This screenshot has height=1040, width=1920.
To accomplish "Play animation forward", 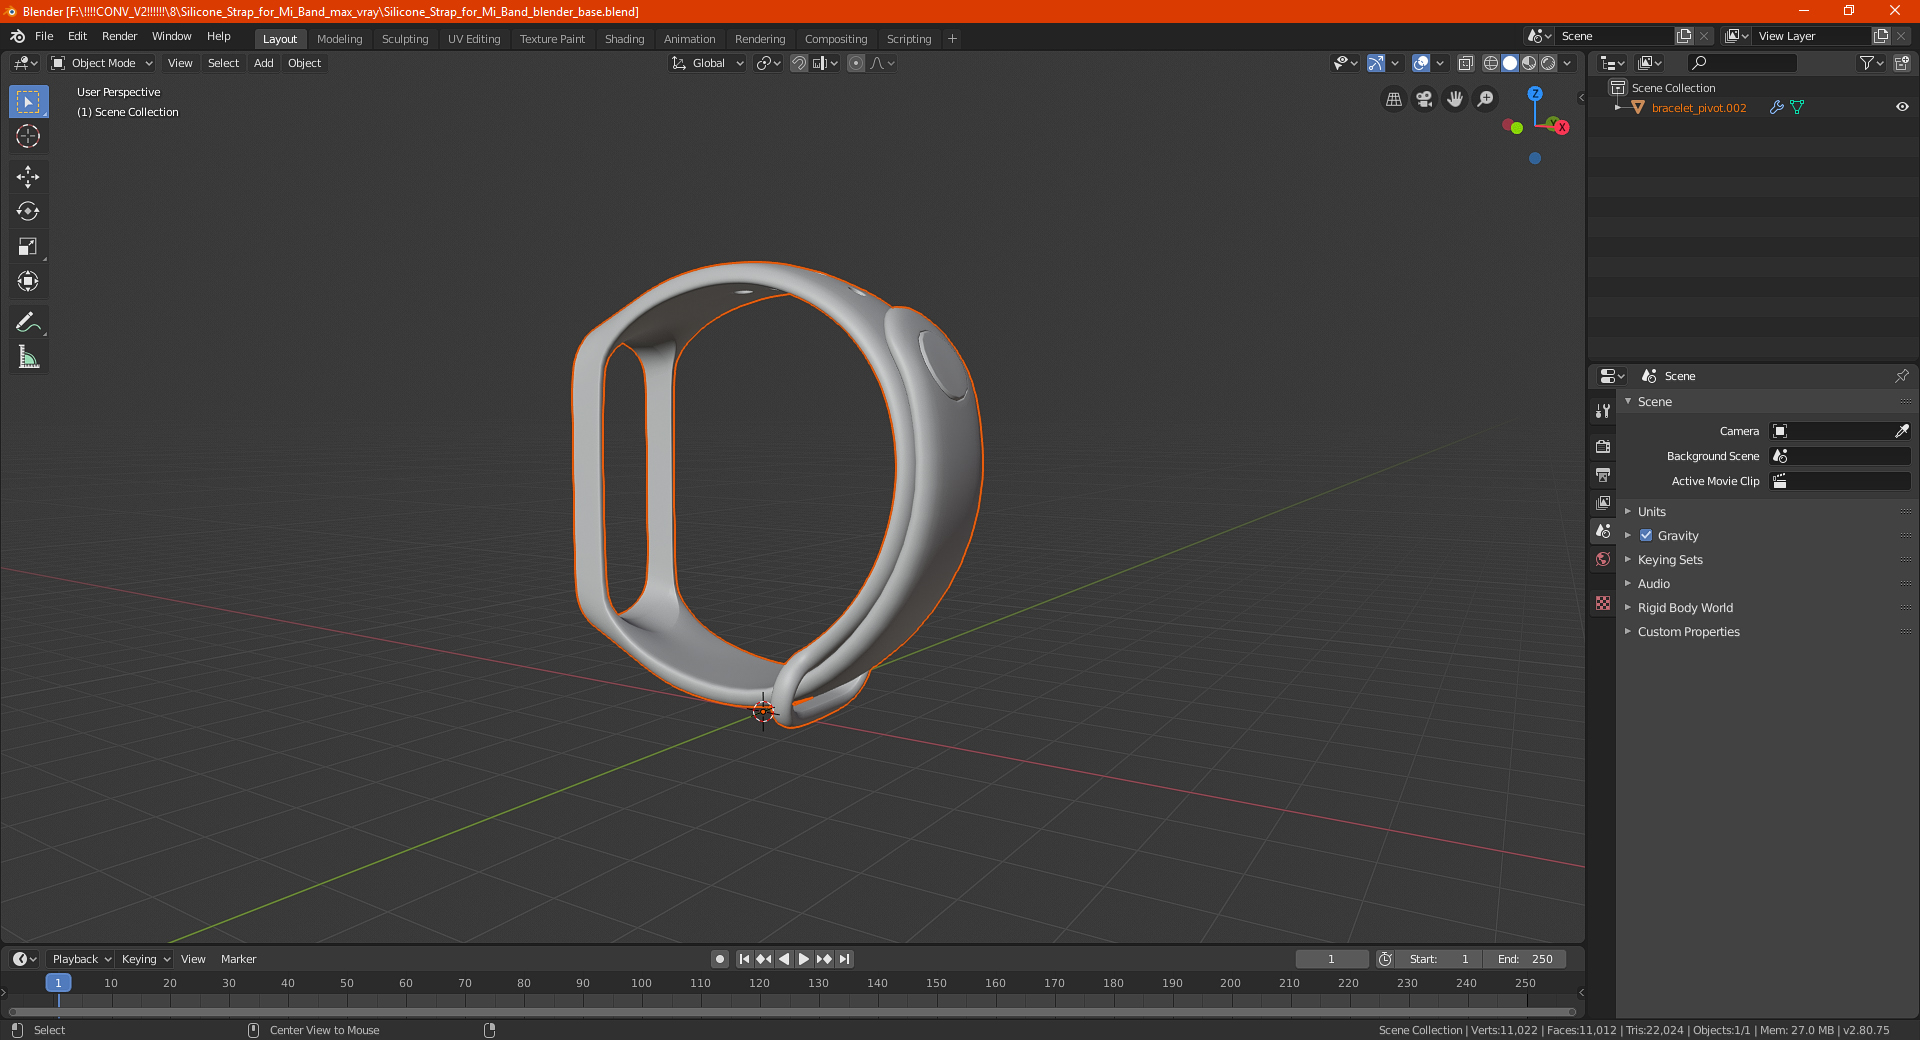I will tap(804, 959).
